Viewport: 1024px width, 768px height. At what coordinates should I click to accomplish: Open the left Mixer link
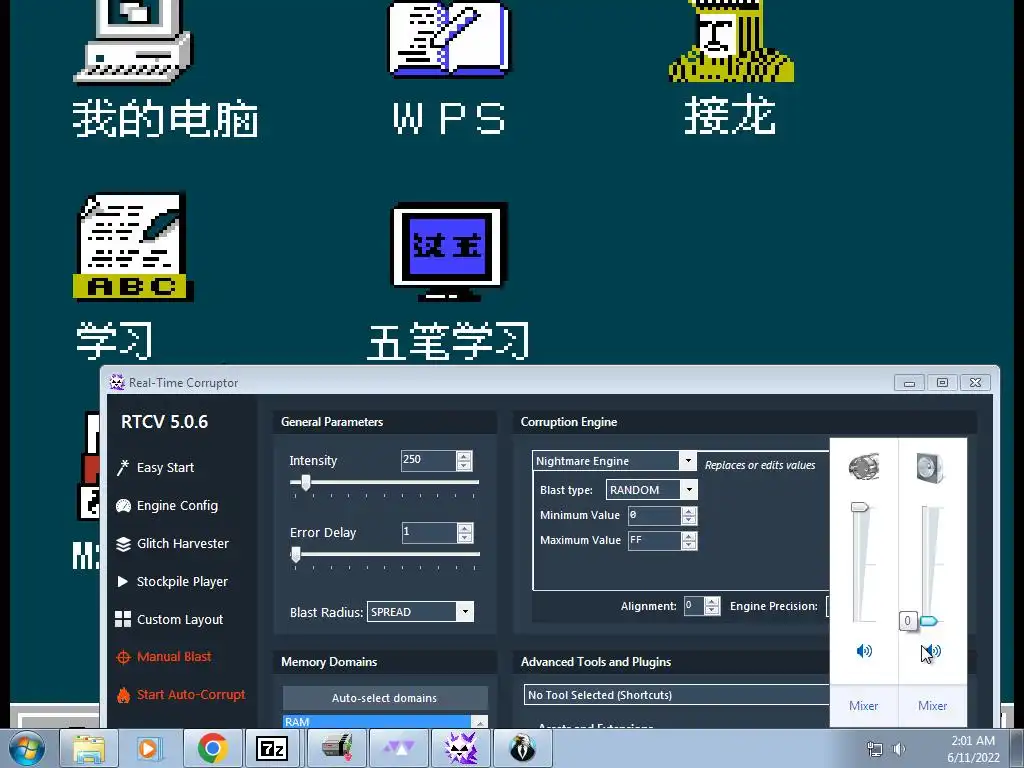863,706
